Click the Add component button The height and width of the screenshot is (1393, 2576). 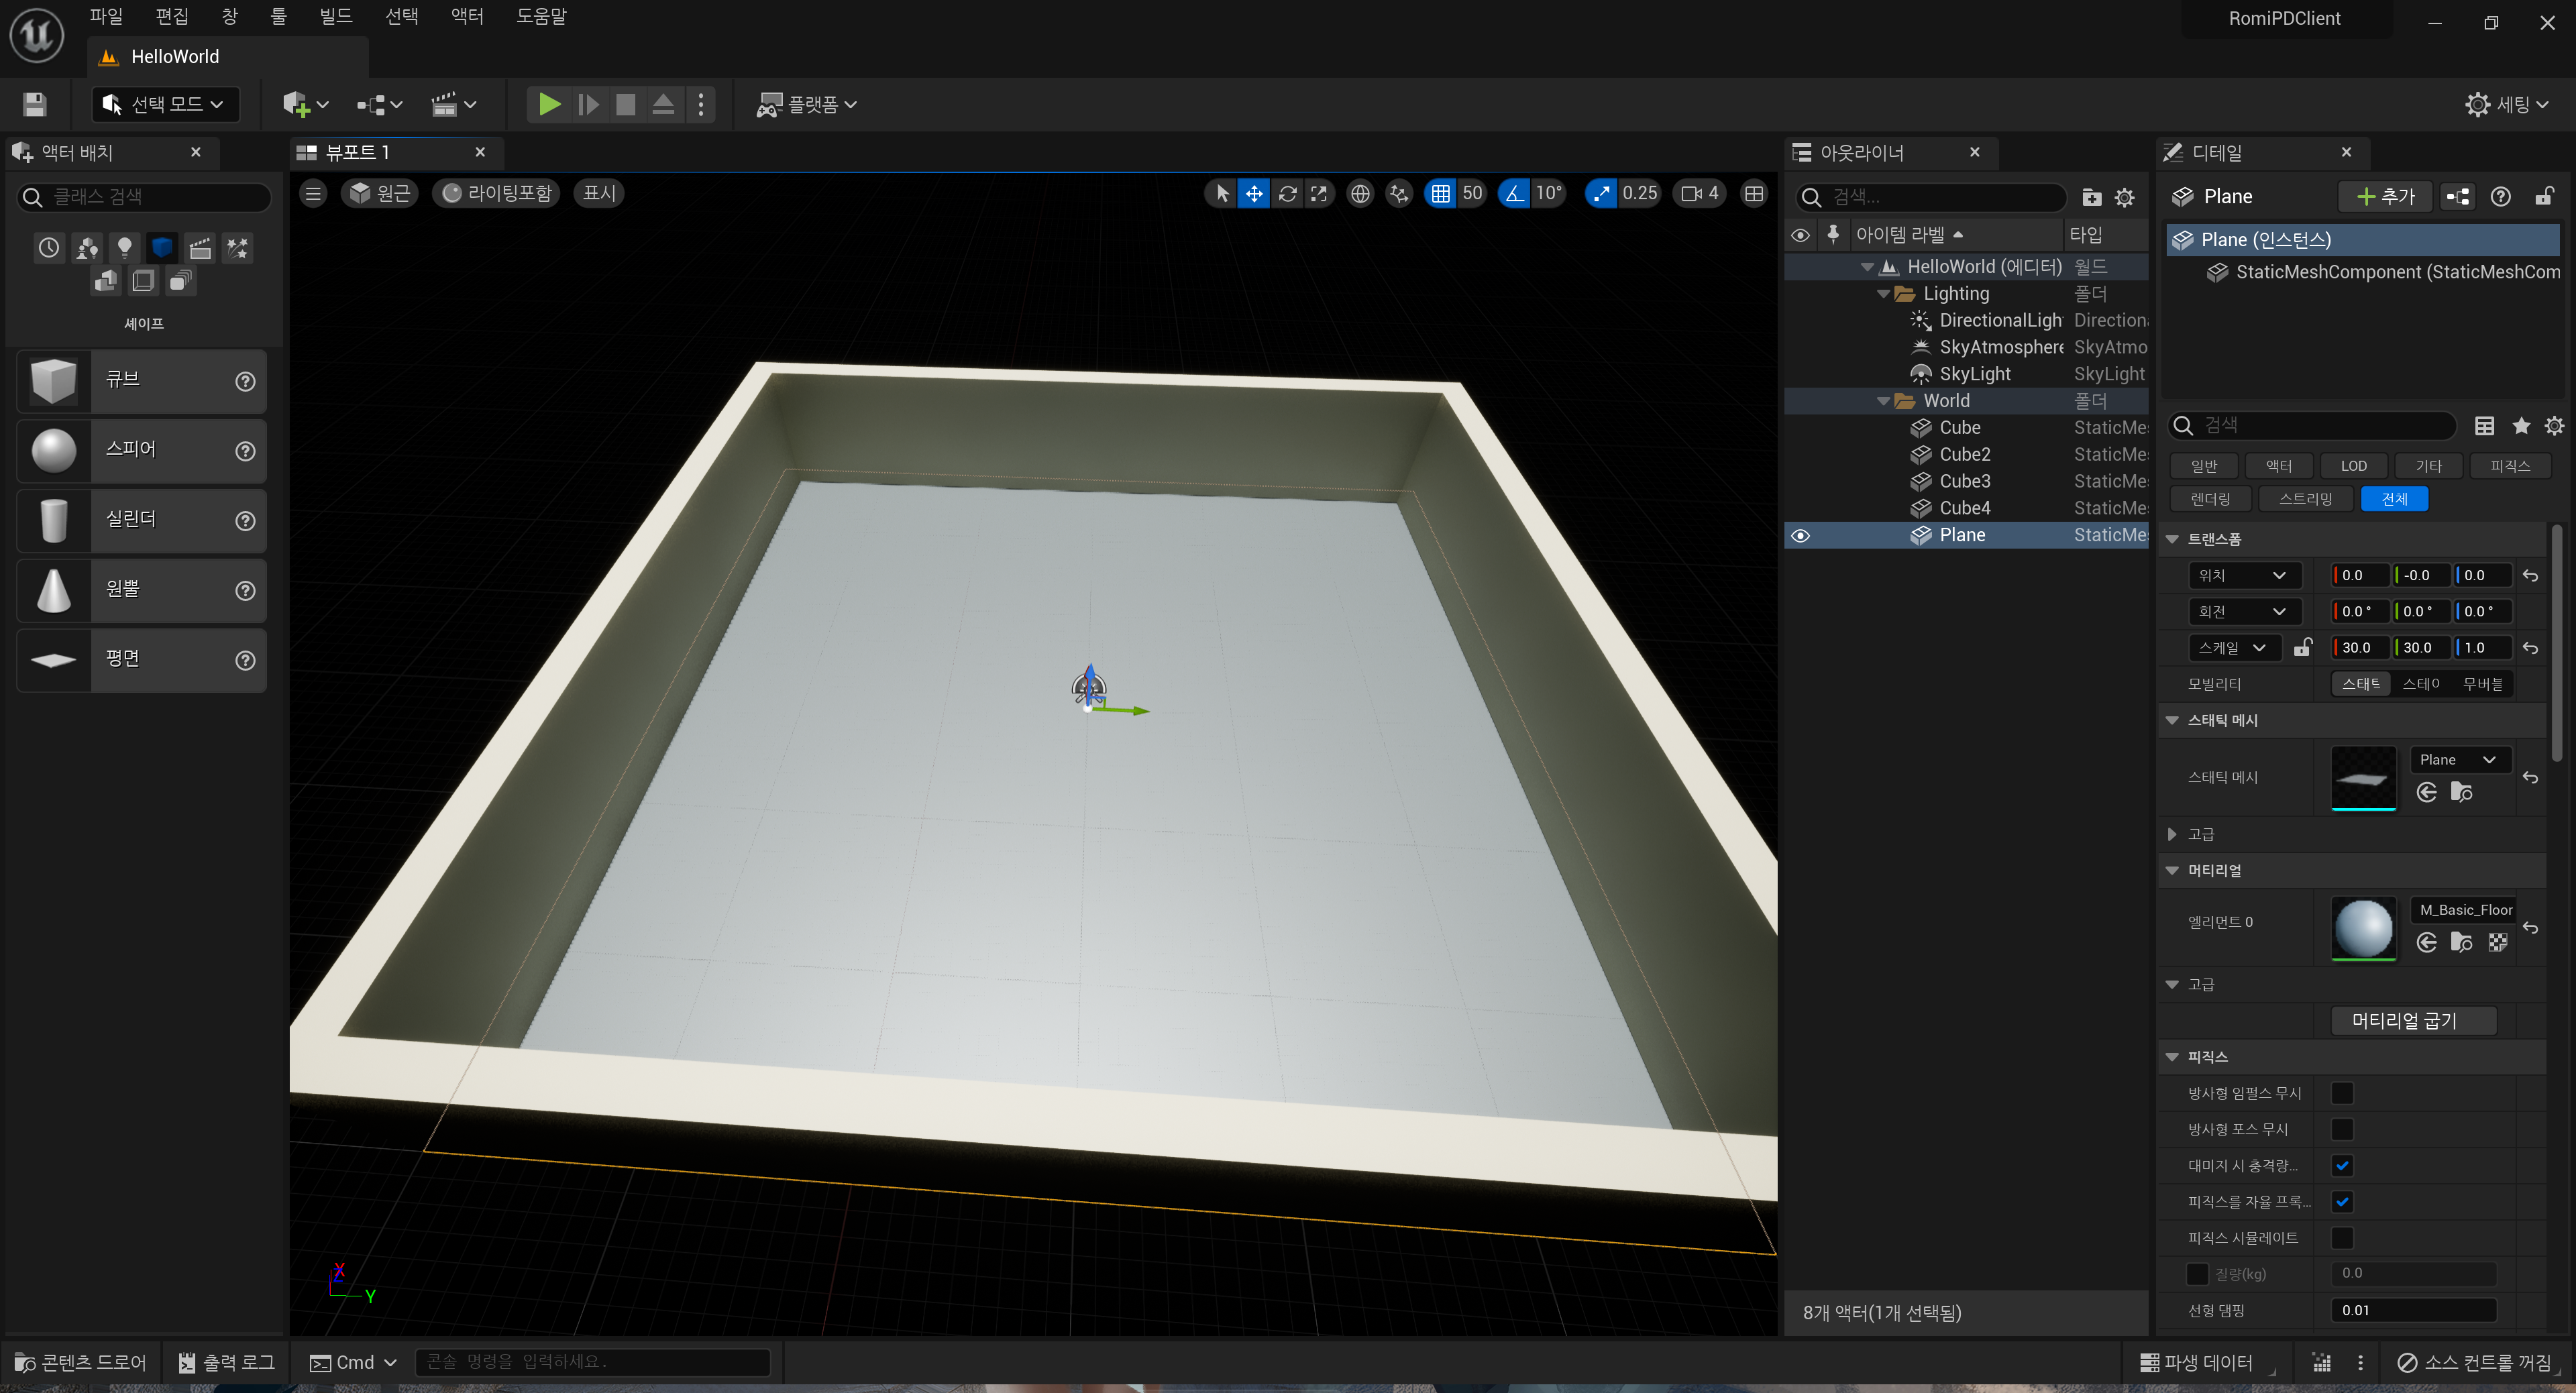coord(2384,196)
